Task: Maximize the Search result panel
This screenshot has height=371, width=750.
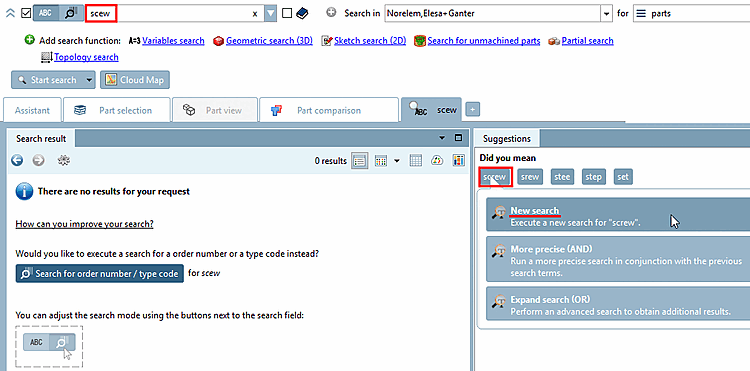Action: [x=458, y=138]
